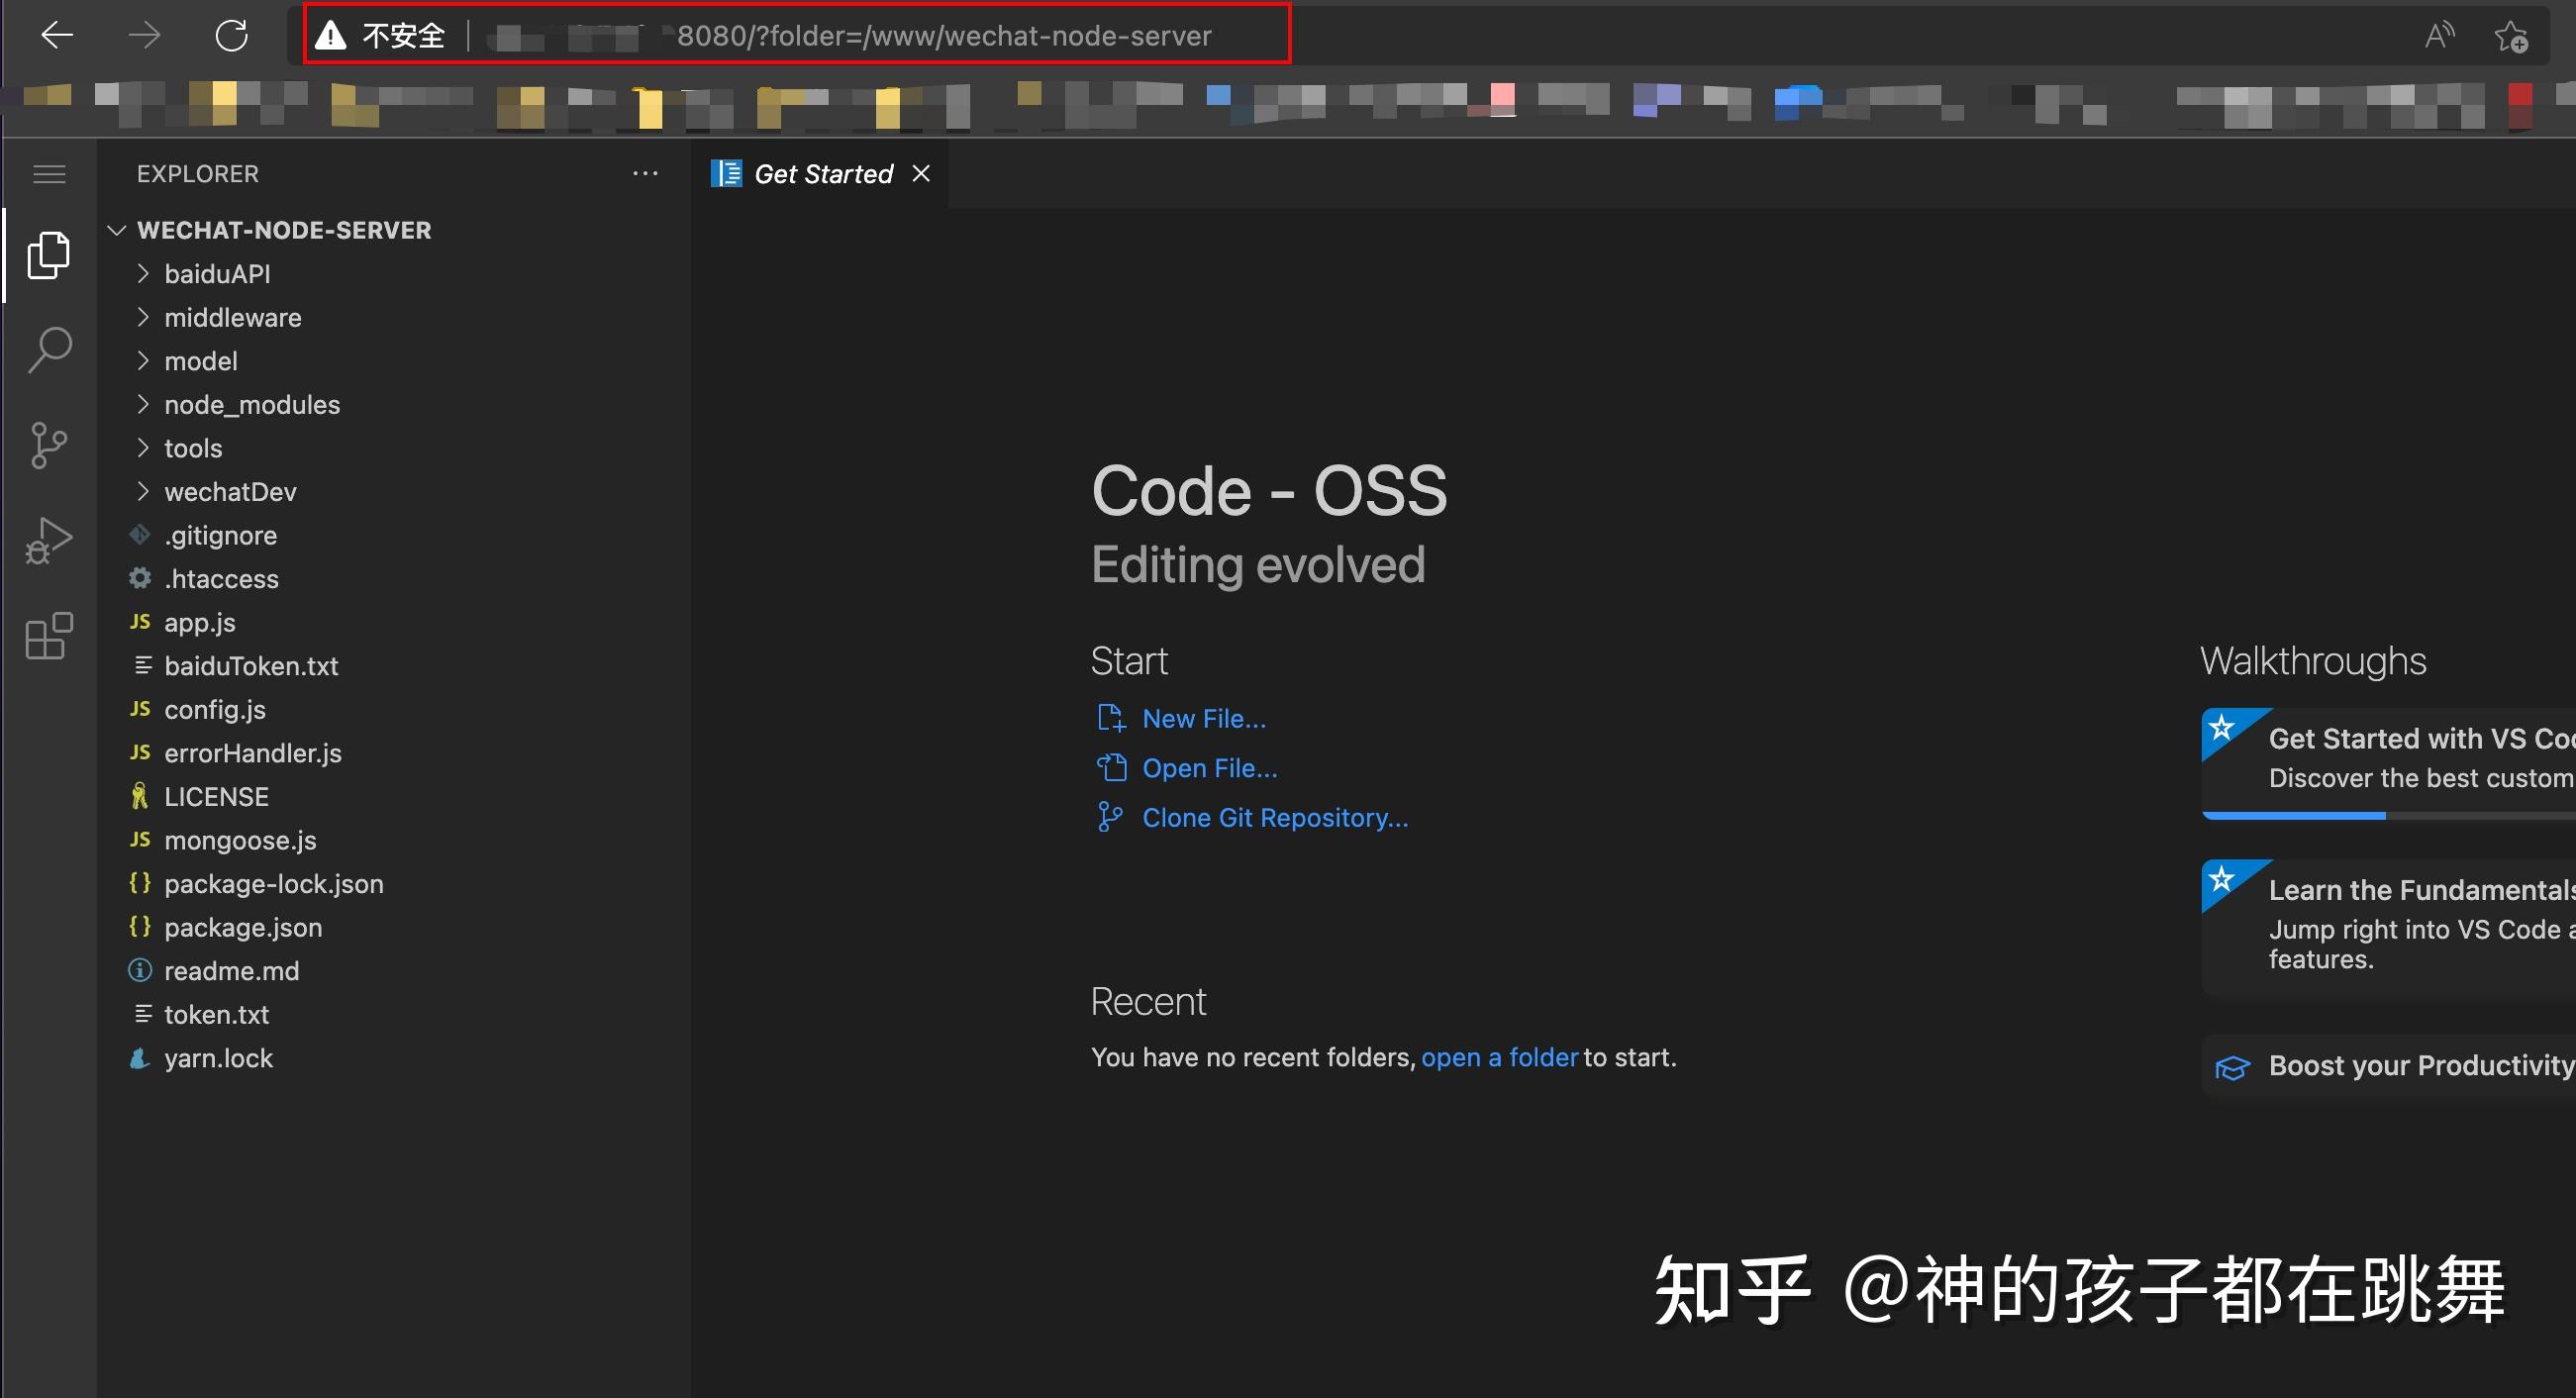2576x1398 pixels.
Task: Open Source Control view icon
Action: (49, 445)
